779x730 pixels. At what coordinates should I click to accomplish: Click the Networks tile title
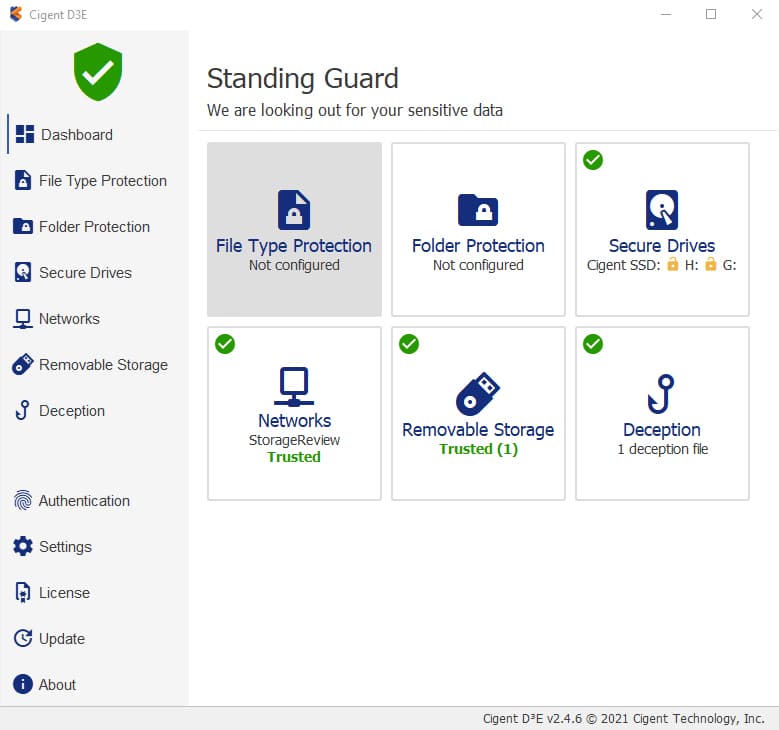tap(294, 421)
